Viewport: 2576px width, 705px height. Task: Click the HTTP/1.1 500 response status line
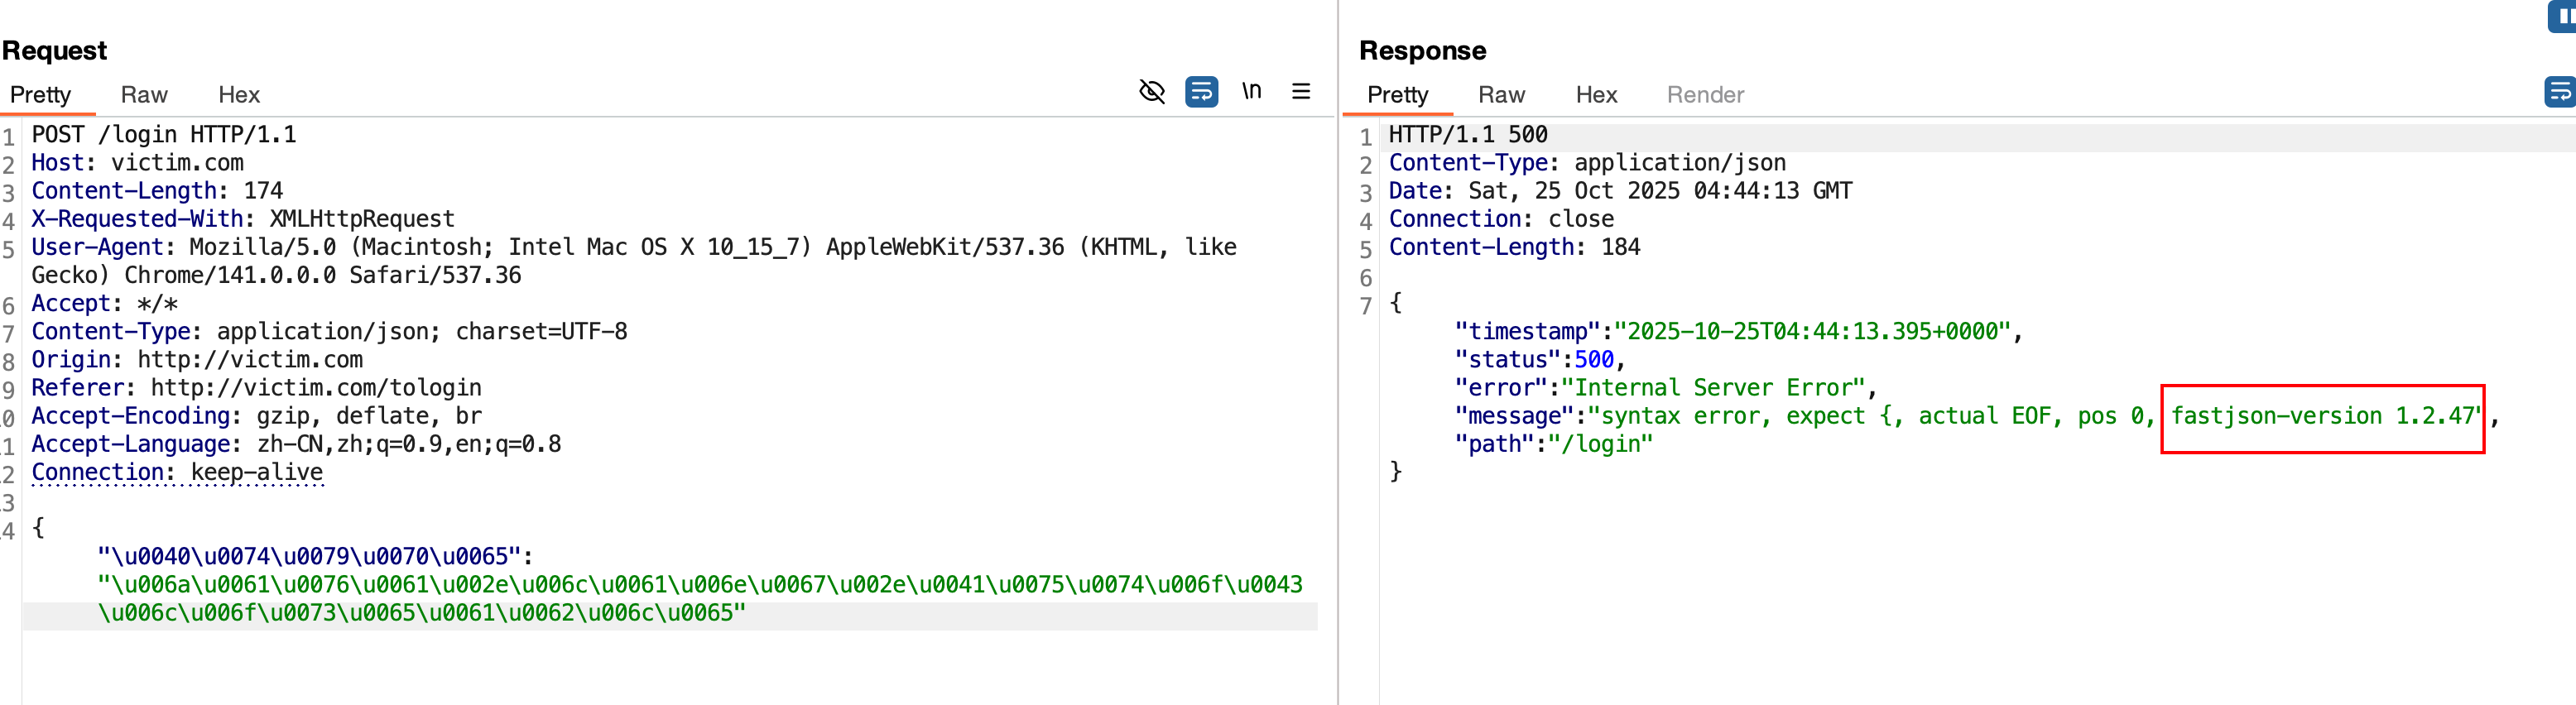tap(1467, 135)
